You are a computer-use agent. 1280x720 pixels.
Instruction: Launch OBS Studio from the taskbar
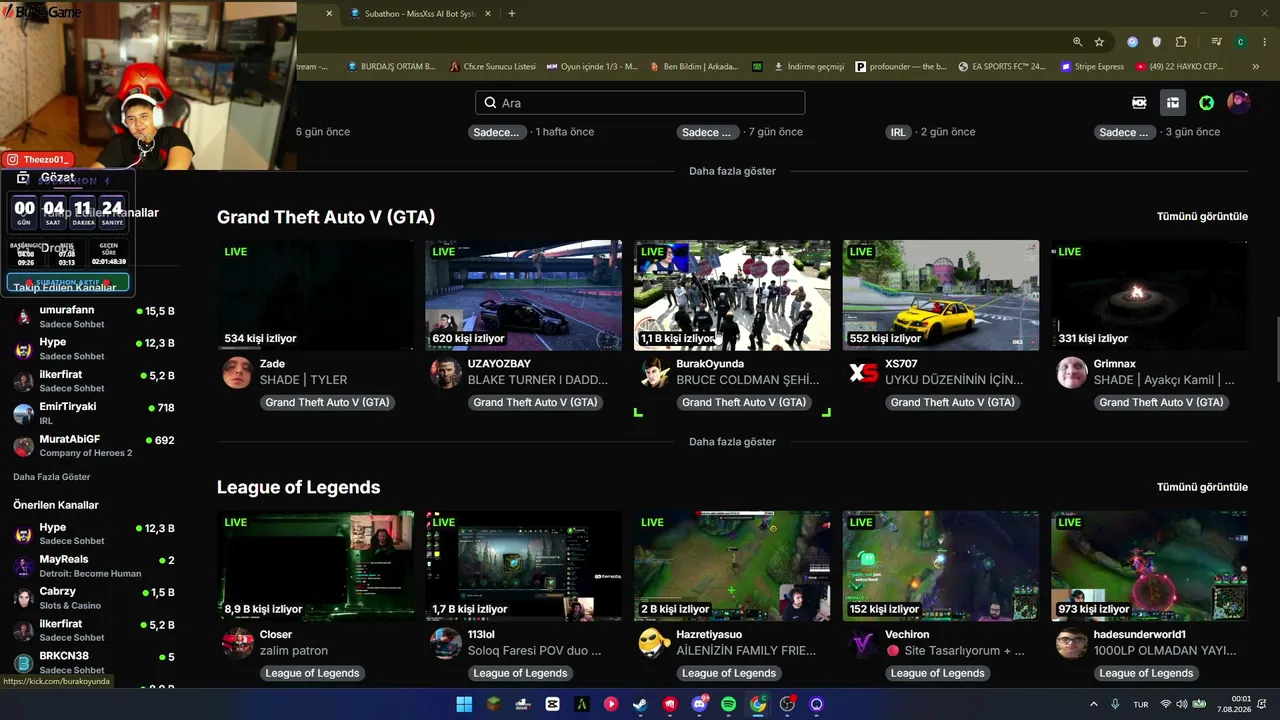pyautogui.click(x=787, y=704)
